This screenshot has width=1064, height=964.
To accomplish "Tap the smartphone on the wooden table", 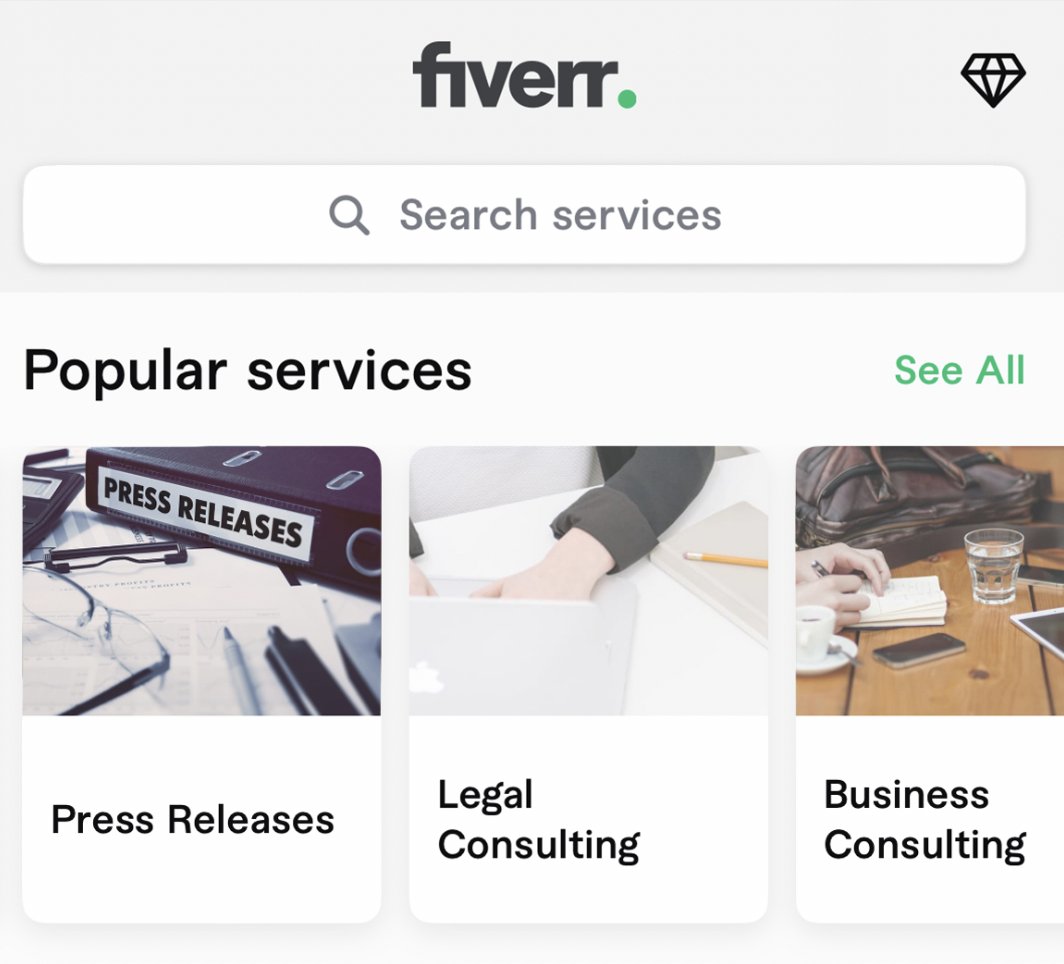I will [x=919, y=650].
